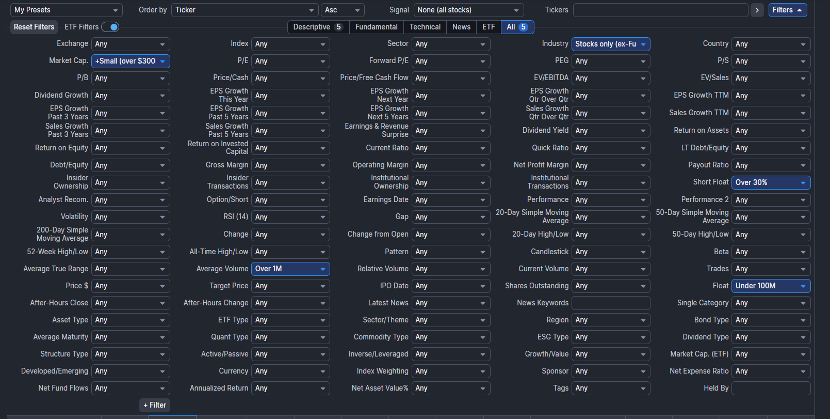Open the Float filter dropdown
This screenshot has width=830, height=420.
[771, 285]
